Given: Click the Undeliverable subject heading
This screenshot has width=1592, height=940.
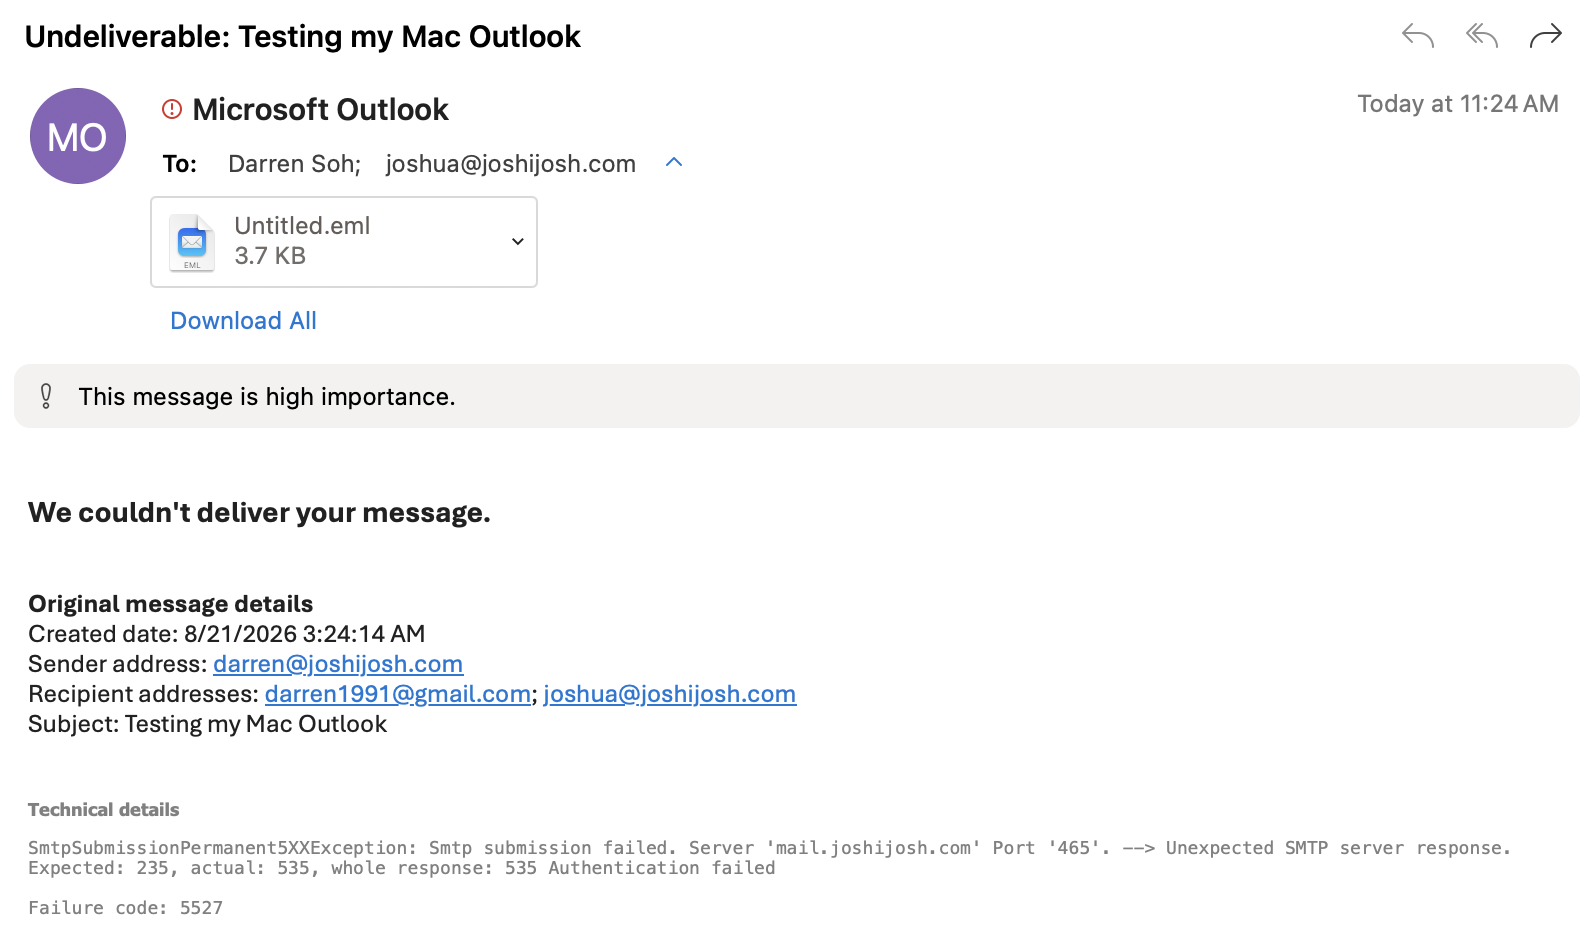Looking at the screenshot, I should (x=303, y=37).
